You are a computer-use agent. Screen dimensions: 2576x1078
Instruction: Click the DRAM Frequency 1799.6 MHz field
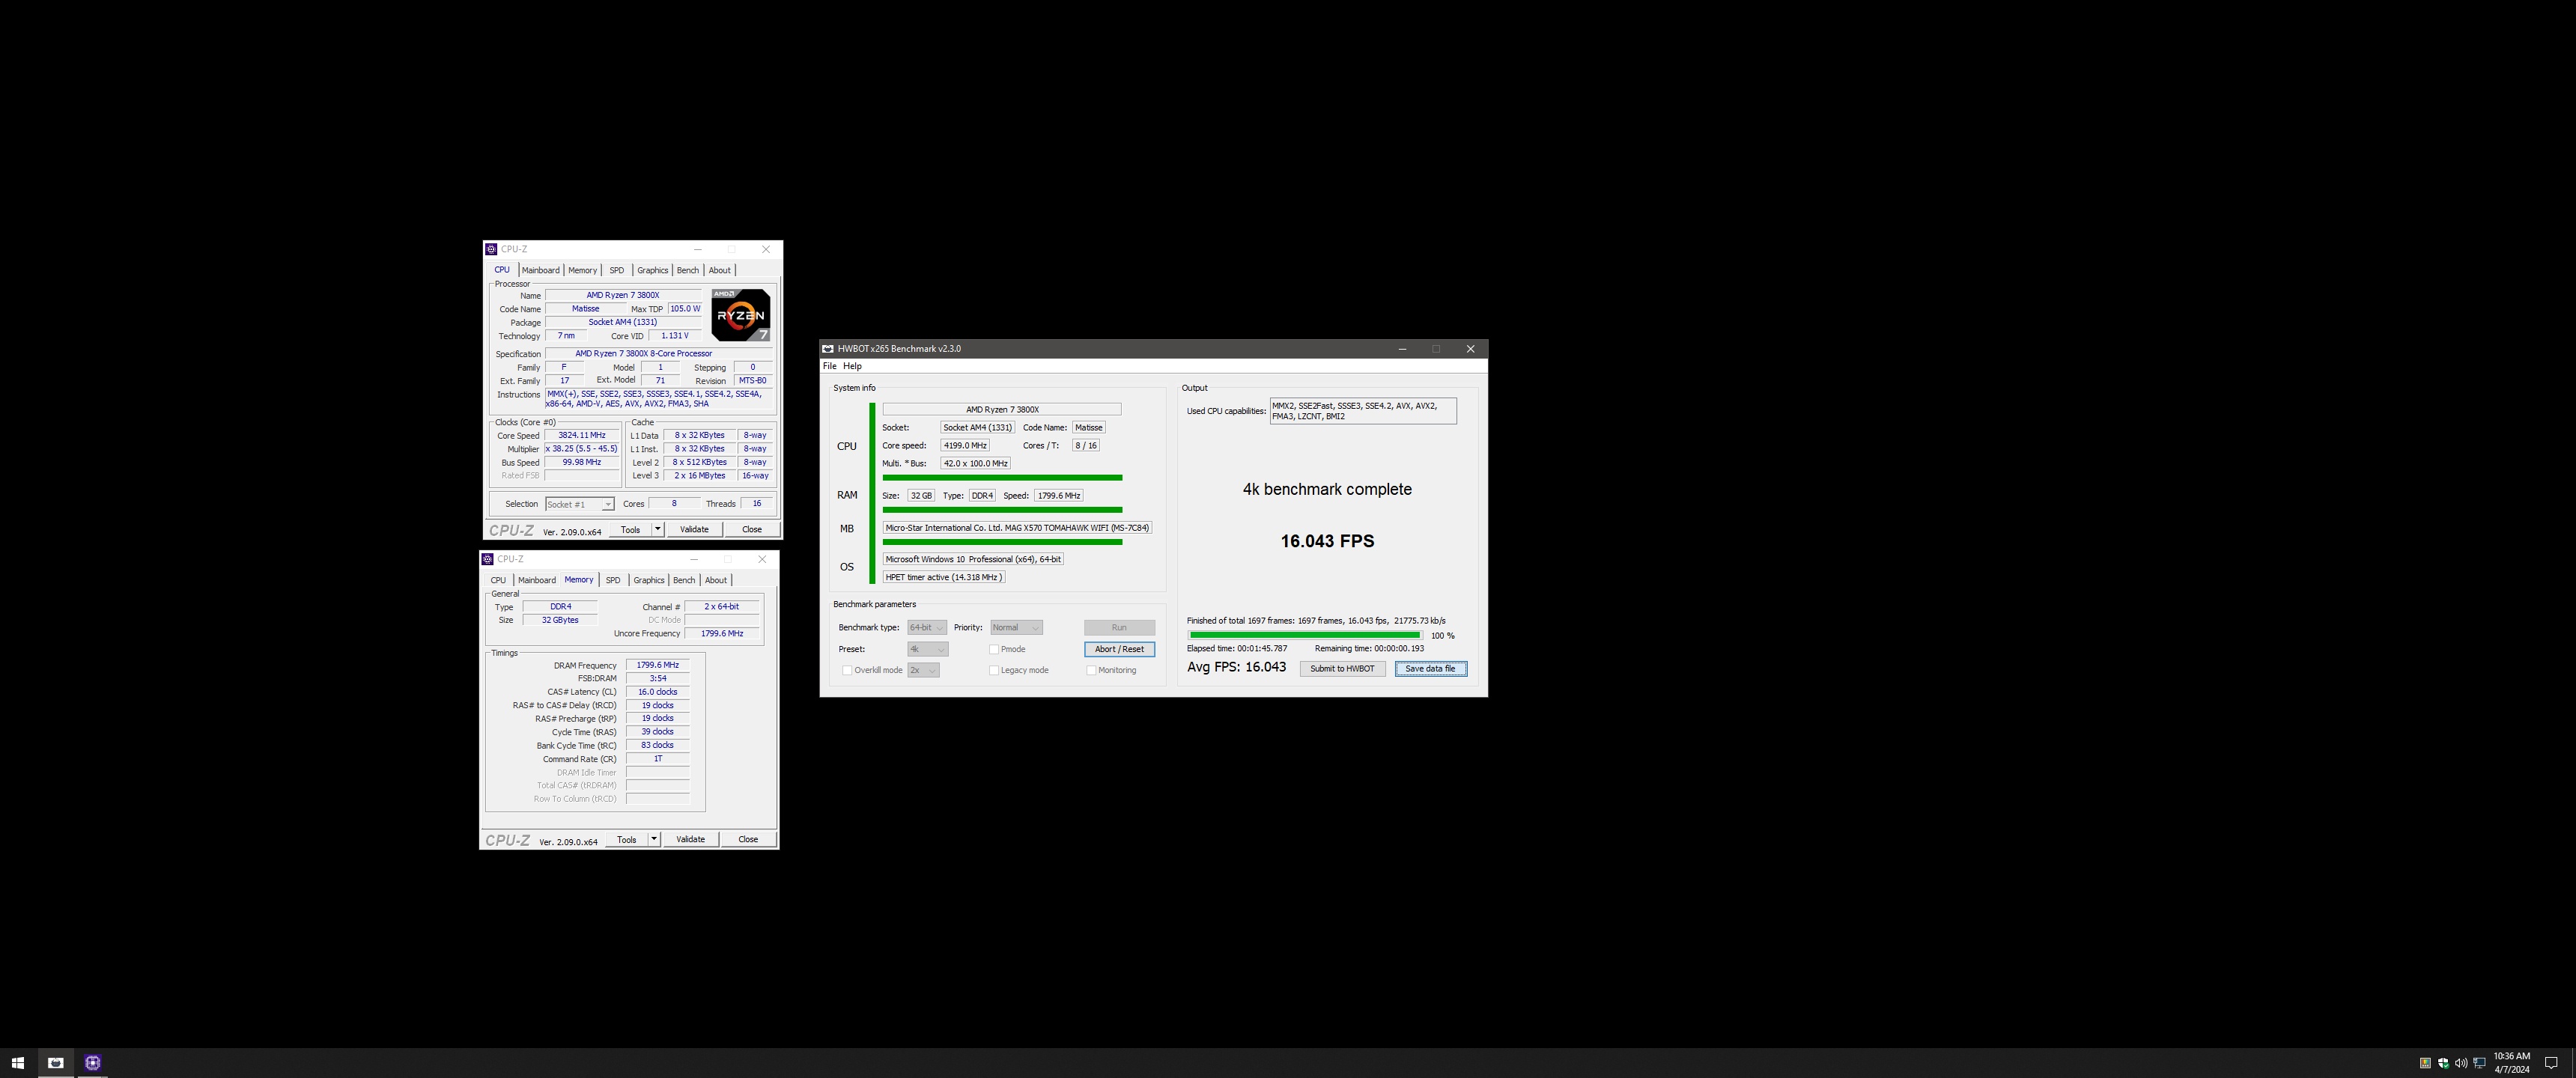click(658, 665)
